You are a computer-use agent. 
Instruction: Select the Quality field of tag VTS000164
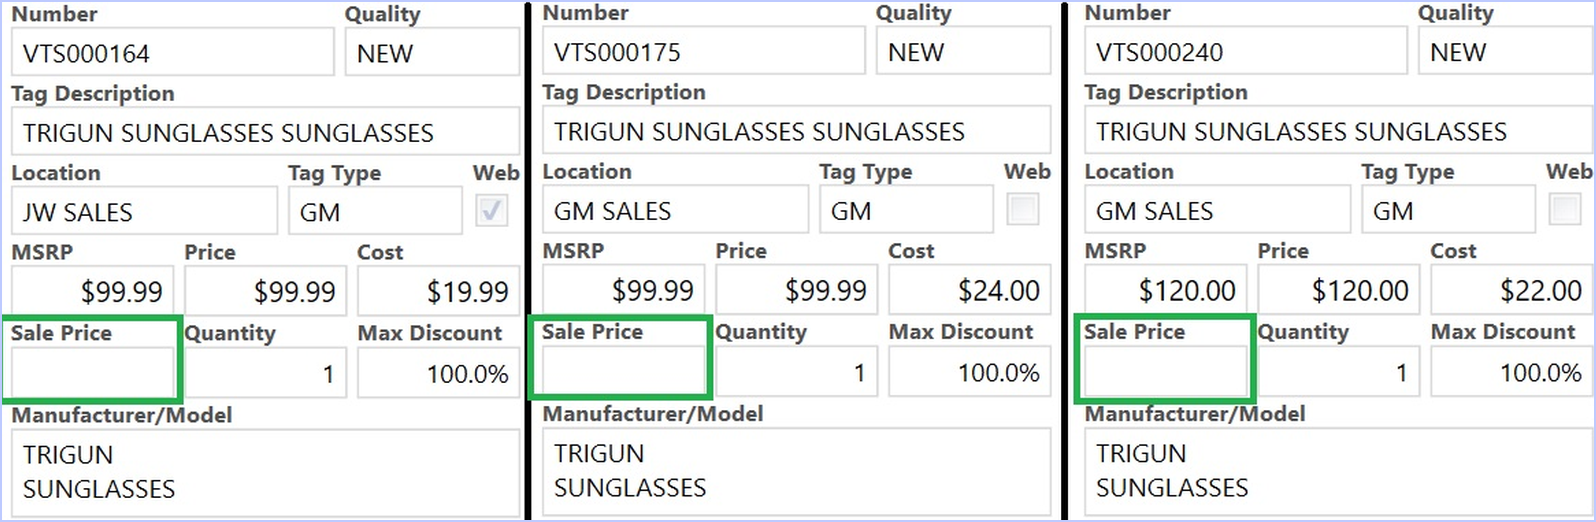coord(432,53)
